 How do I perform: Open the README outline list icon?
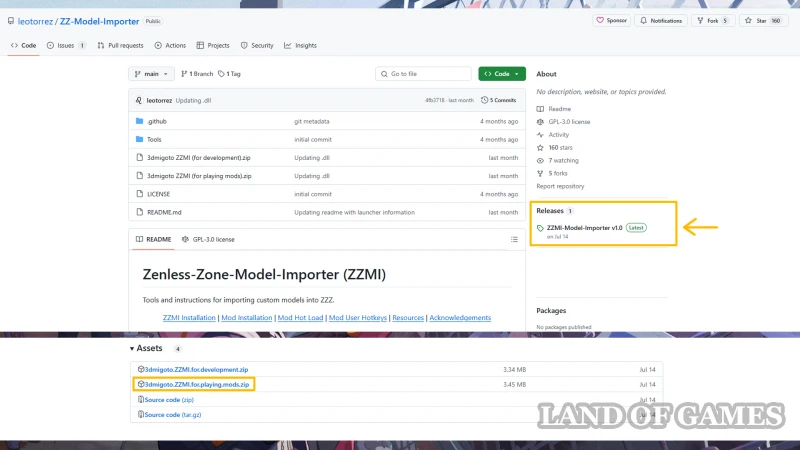[x=514, y=239]
